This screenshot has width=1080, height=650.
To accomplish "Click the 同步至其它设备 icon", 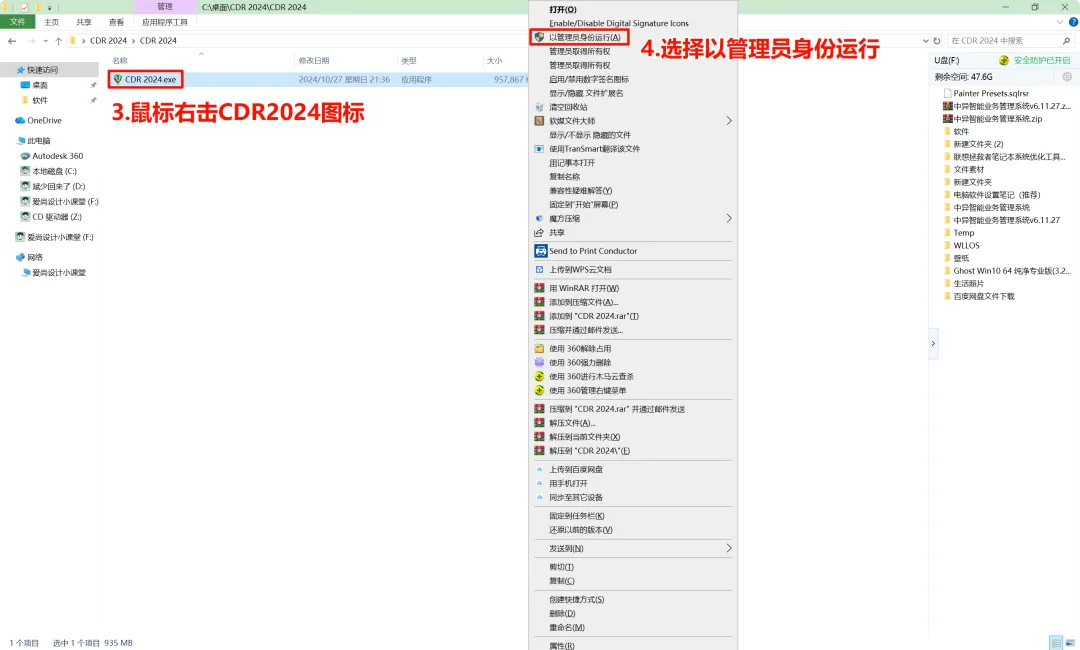I will point(539,497).
